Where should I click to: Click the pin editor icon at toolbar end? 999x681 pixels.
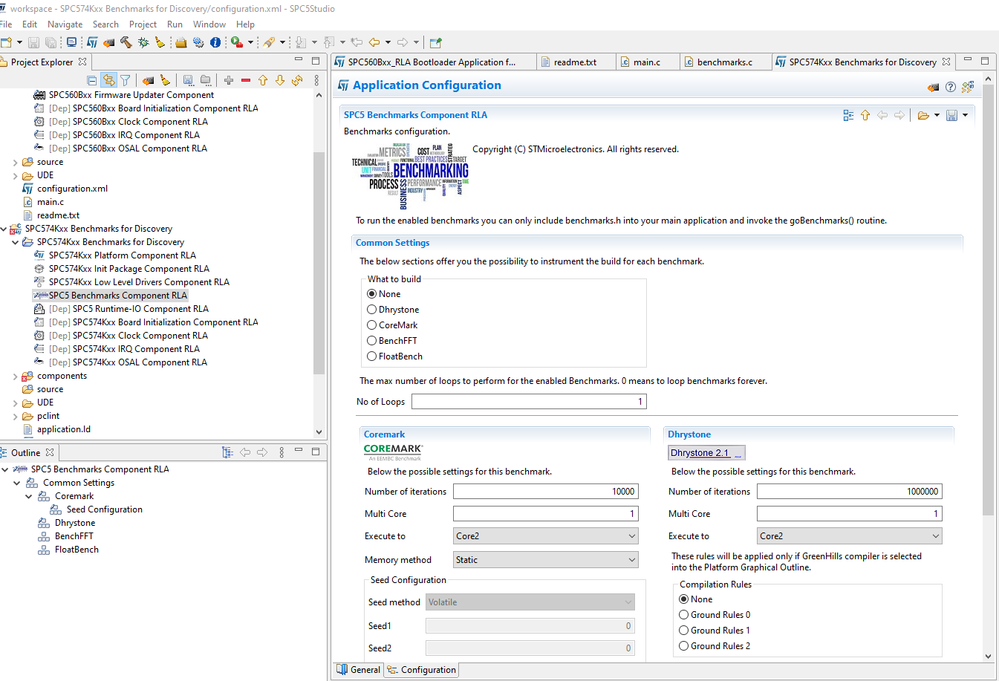[436, 43]
